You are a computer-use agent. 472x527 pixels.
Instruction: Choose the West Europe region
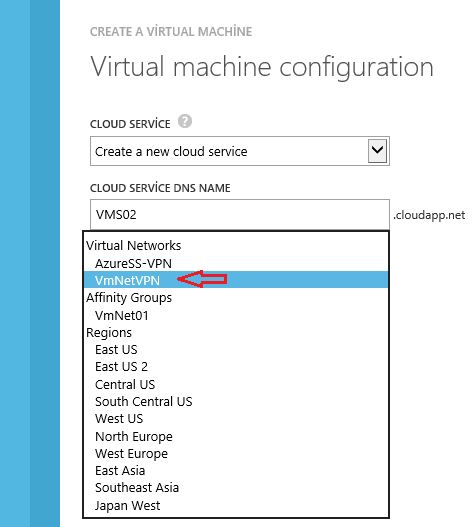(236, 453)
